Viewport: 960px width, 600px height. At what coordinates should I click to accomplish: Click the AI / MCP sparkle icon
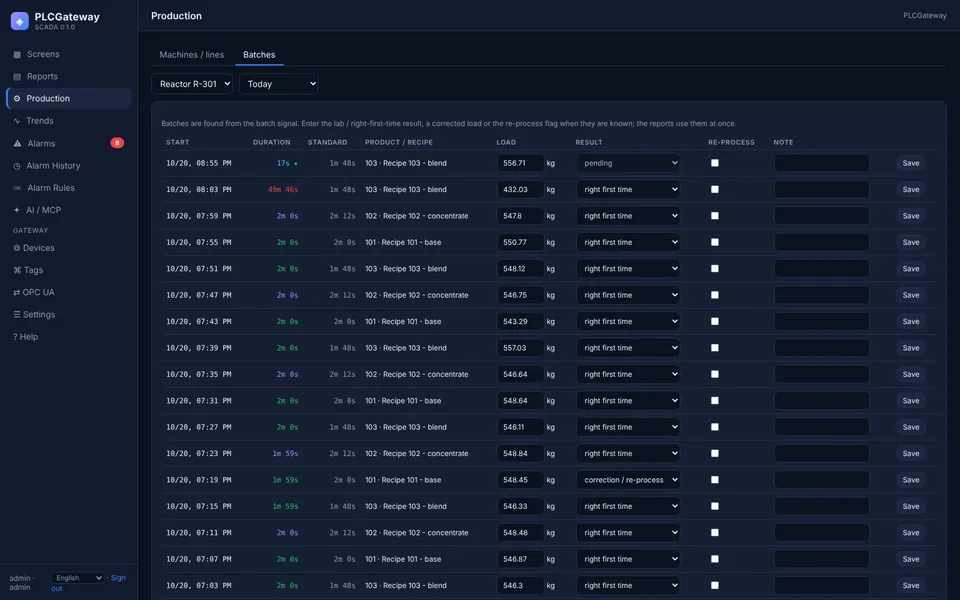[x=17, y=210]
